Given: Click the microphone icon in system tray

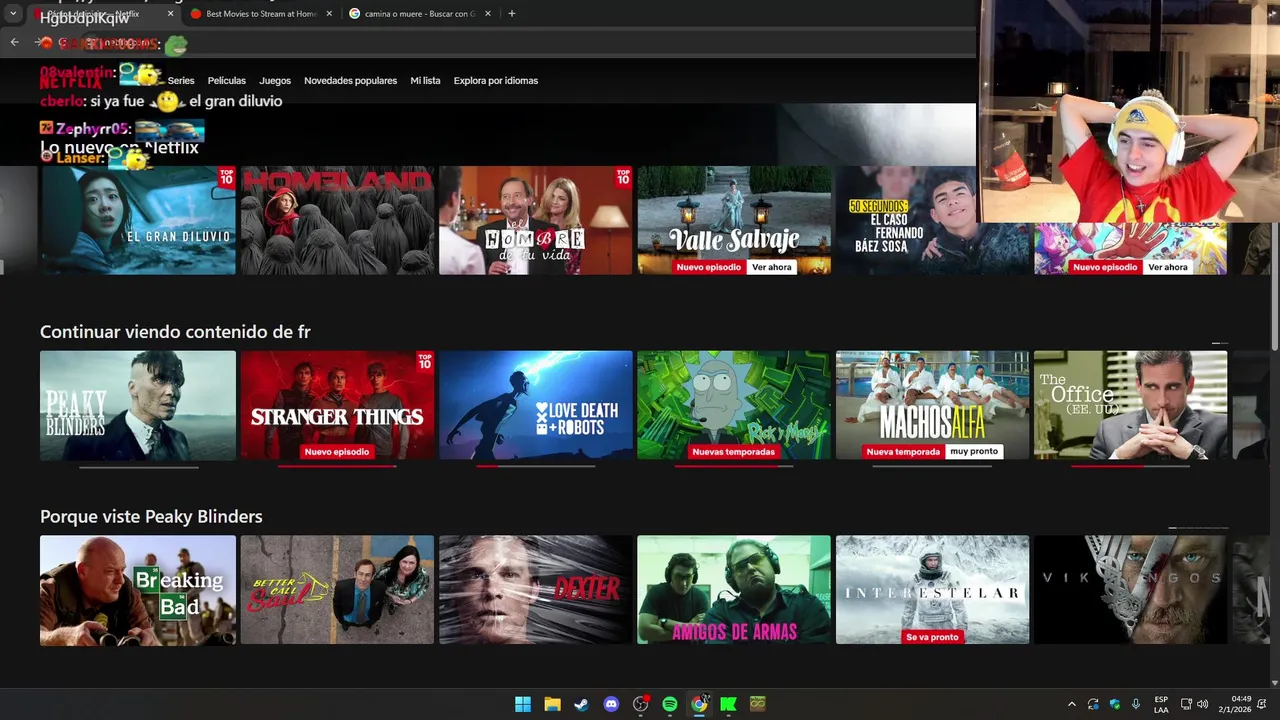Looking at the screenshot, I should (1136, 704).
